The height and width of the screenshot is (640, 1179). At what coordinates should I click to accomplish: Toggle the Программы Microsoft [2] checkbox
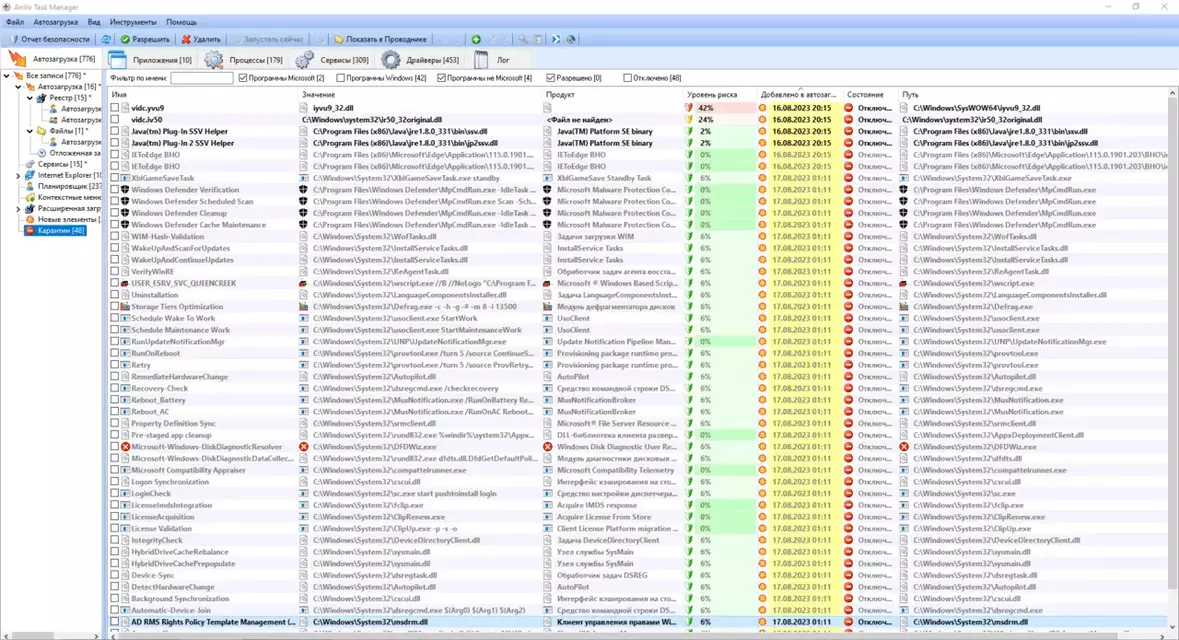coord(243,77)
